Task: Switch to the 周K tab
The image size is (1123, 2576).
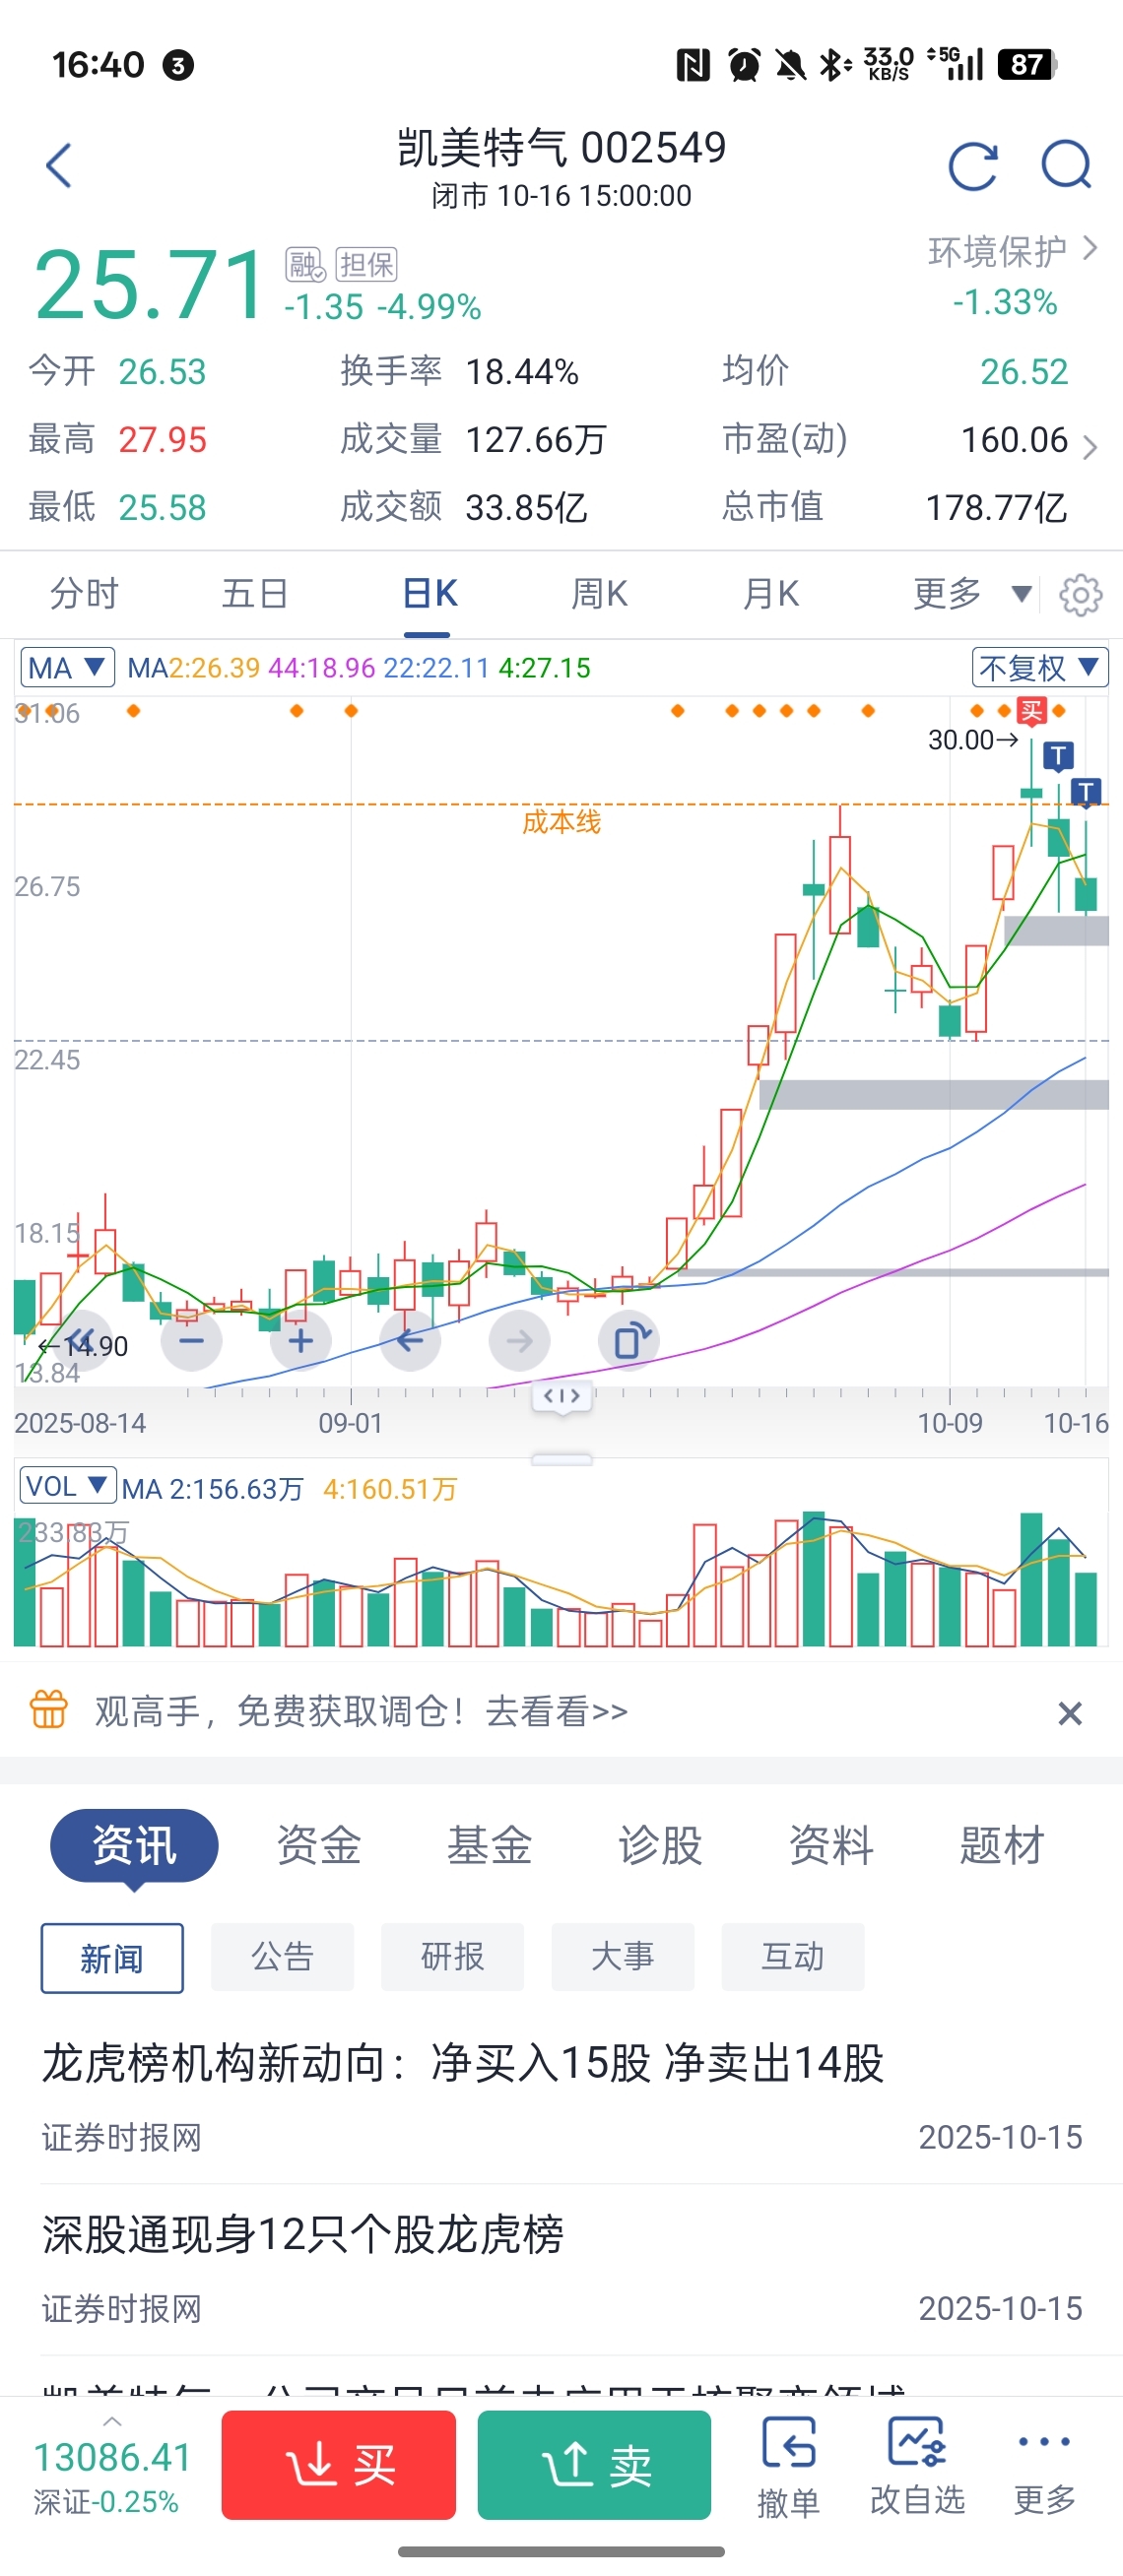Action: point(599,595)
